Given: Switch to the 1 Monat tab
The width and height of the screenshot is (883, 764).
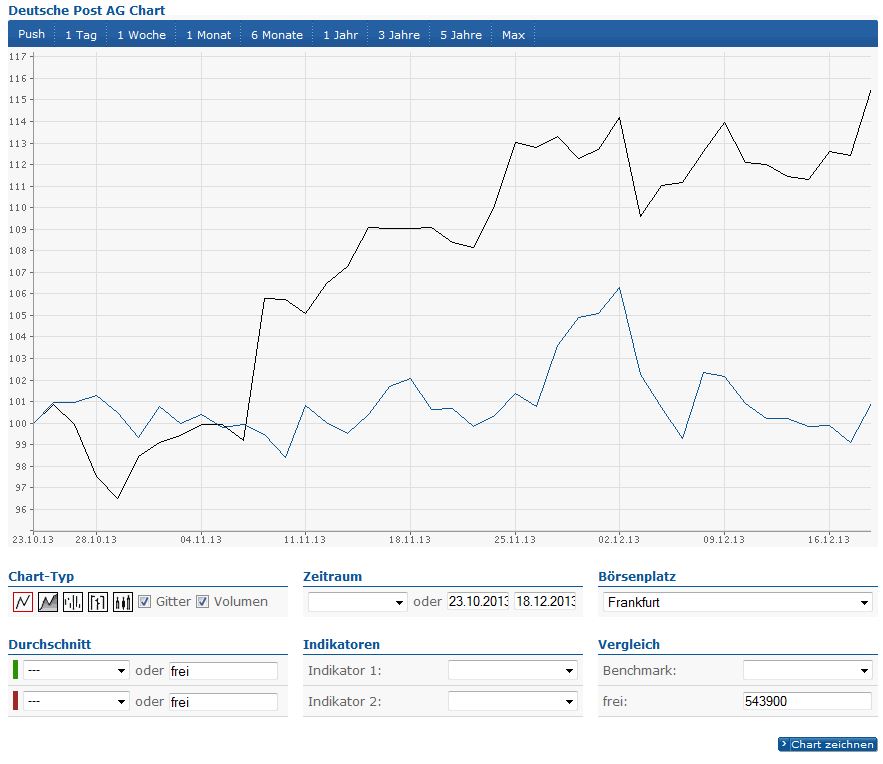Looking at the screenshot, I should pos(208,34).
